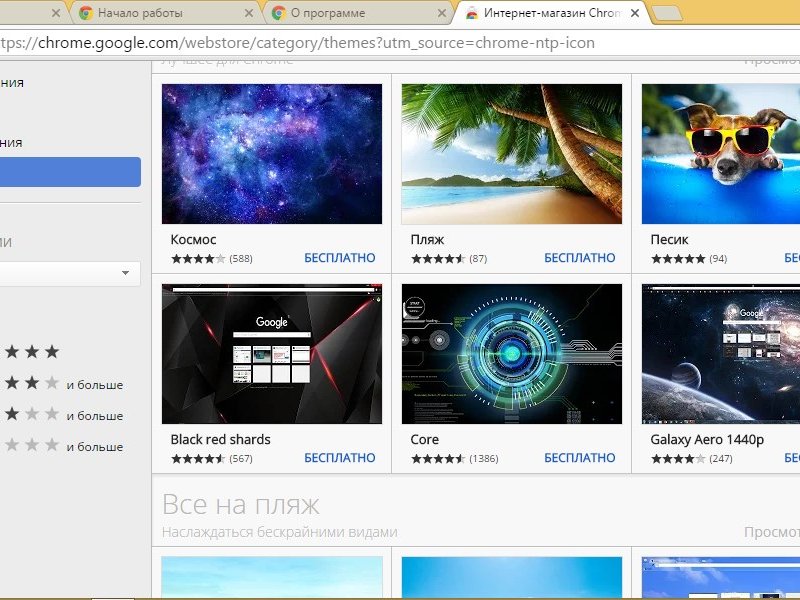Select the "Интернет-магазин Chrome" tab

coord(553,13)
